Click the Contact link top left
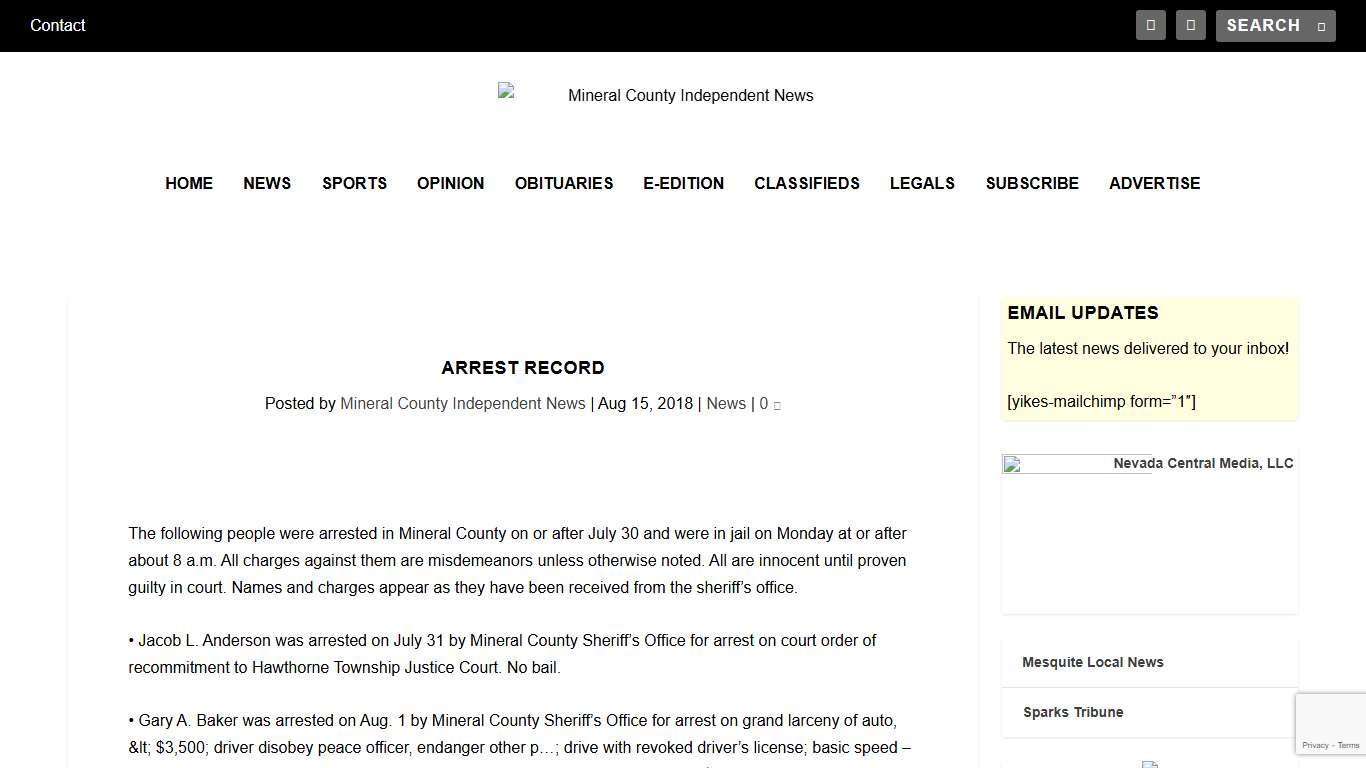This screenshot has height=768, width=1366. tap(57, 25)
